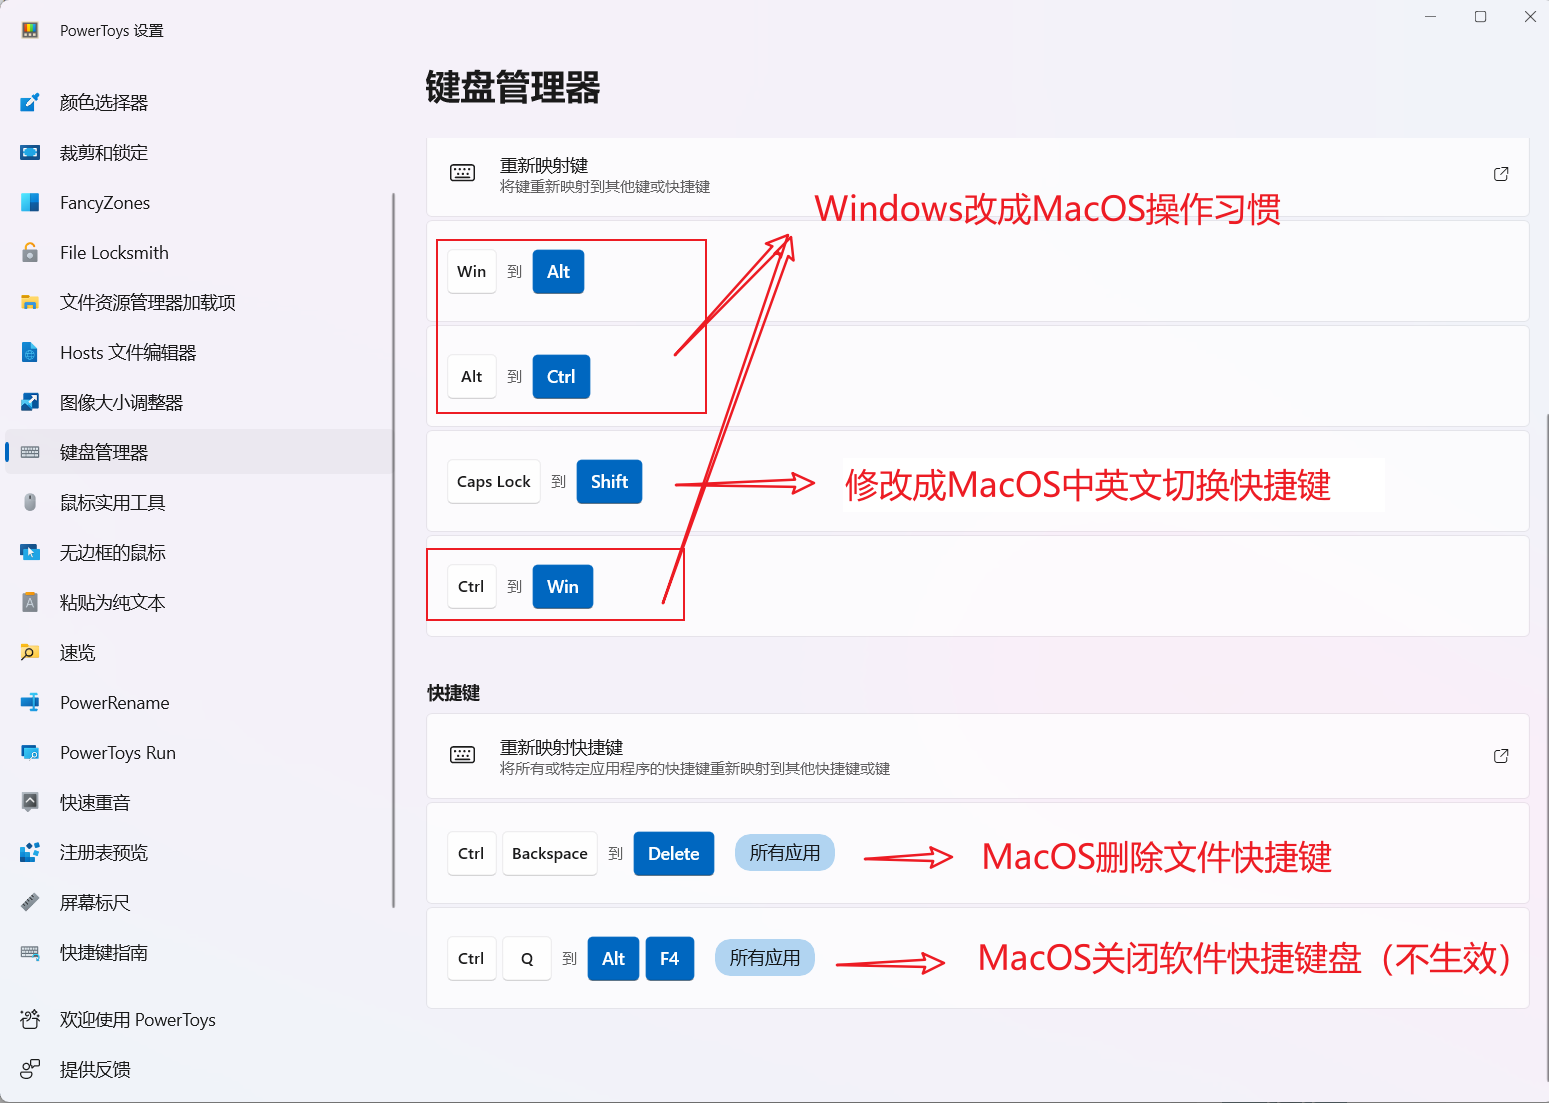
Task: Click the PowerToys Run icon
Action: (30, 752)
